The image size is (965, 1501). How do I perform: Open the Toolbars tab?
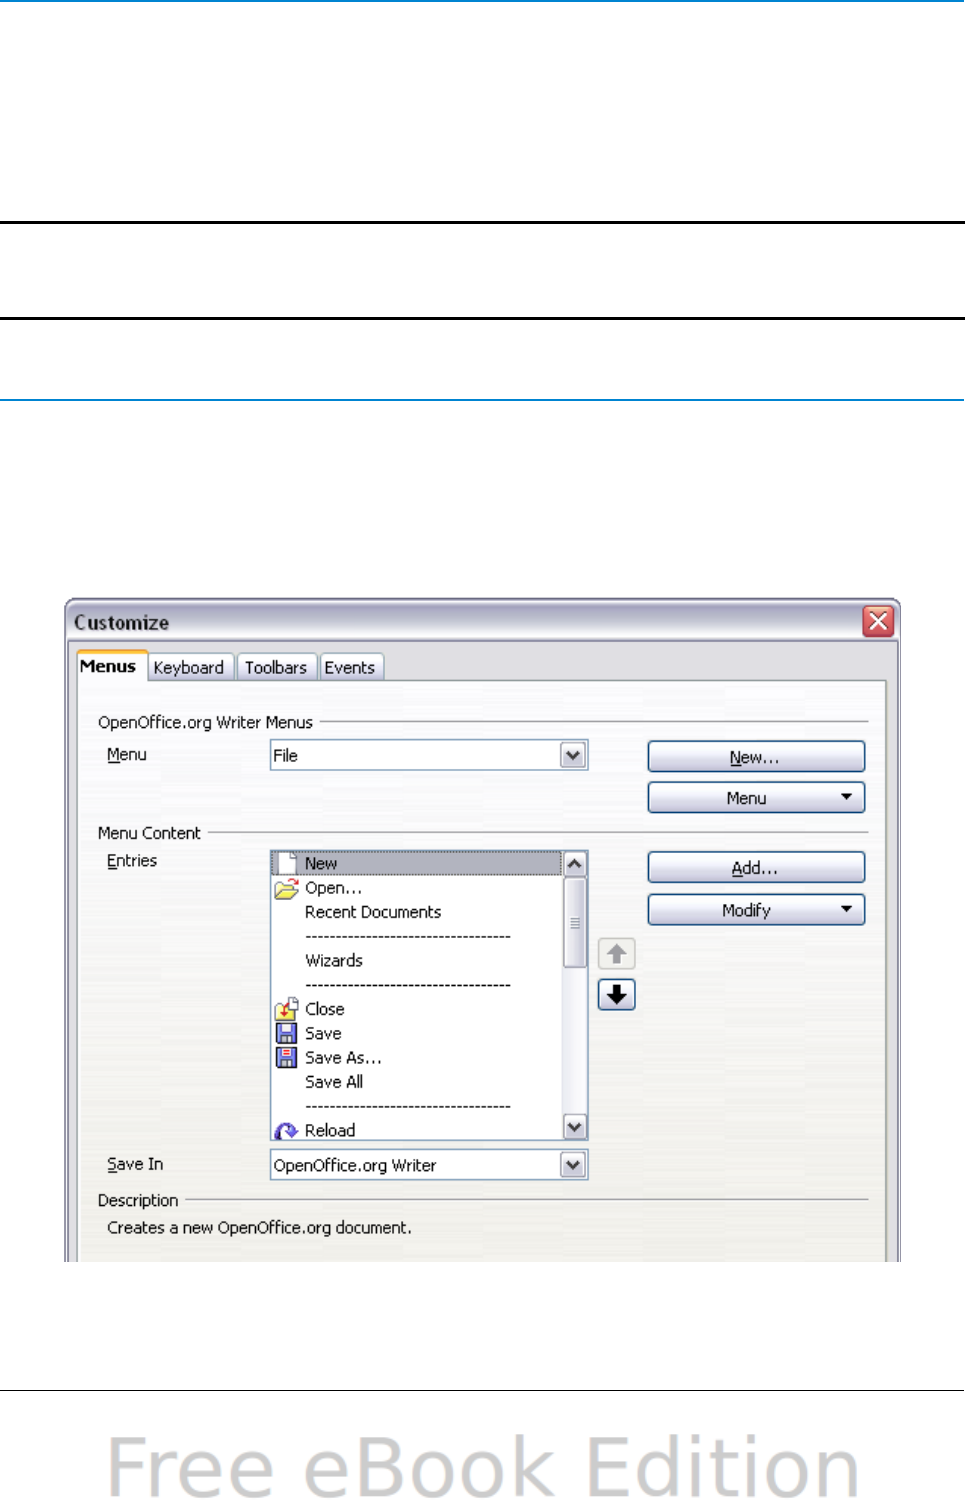[276, 667]
